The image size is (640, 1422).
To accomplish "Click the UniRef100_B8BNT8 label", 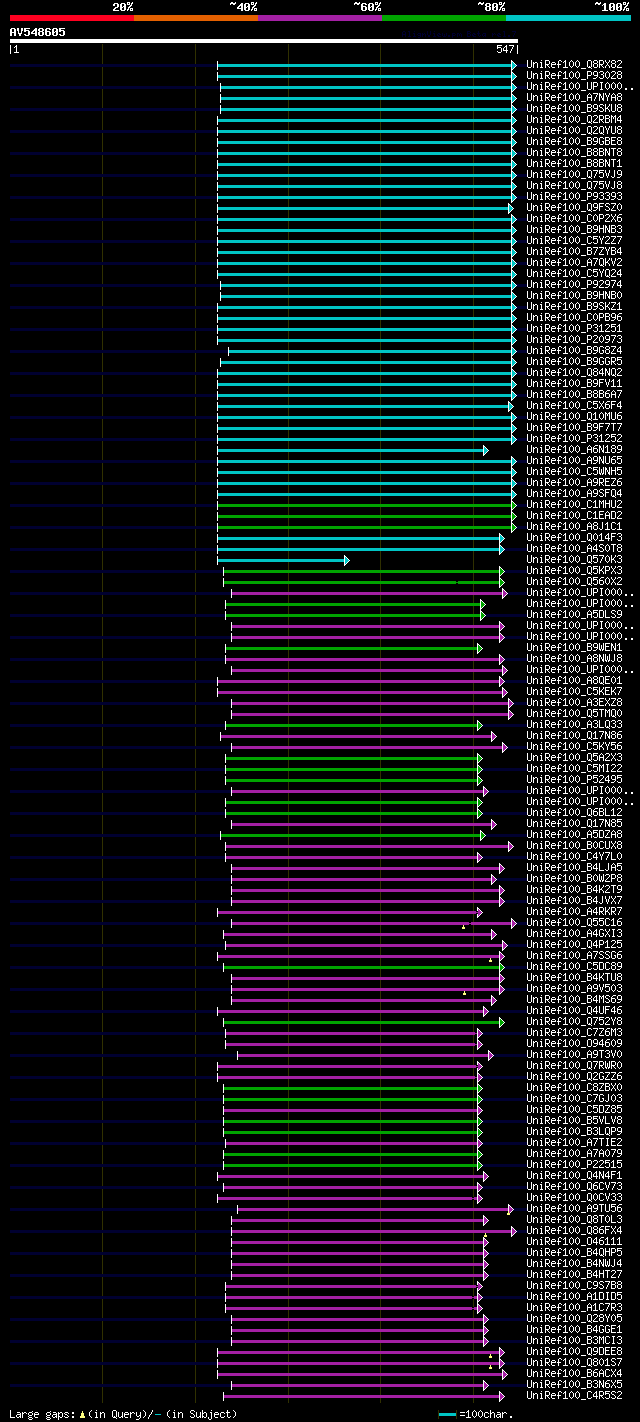I will point(574,152).
